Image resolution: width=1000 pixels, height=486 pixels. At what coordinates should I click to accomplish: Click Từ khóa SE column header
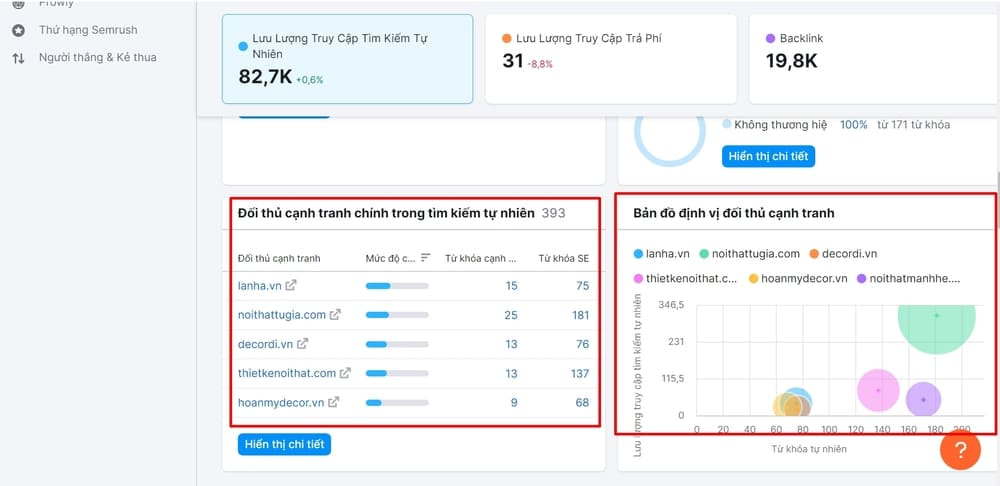[x=564, y=258]
